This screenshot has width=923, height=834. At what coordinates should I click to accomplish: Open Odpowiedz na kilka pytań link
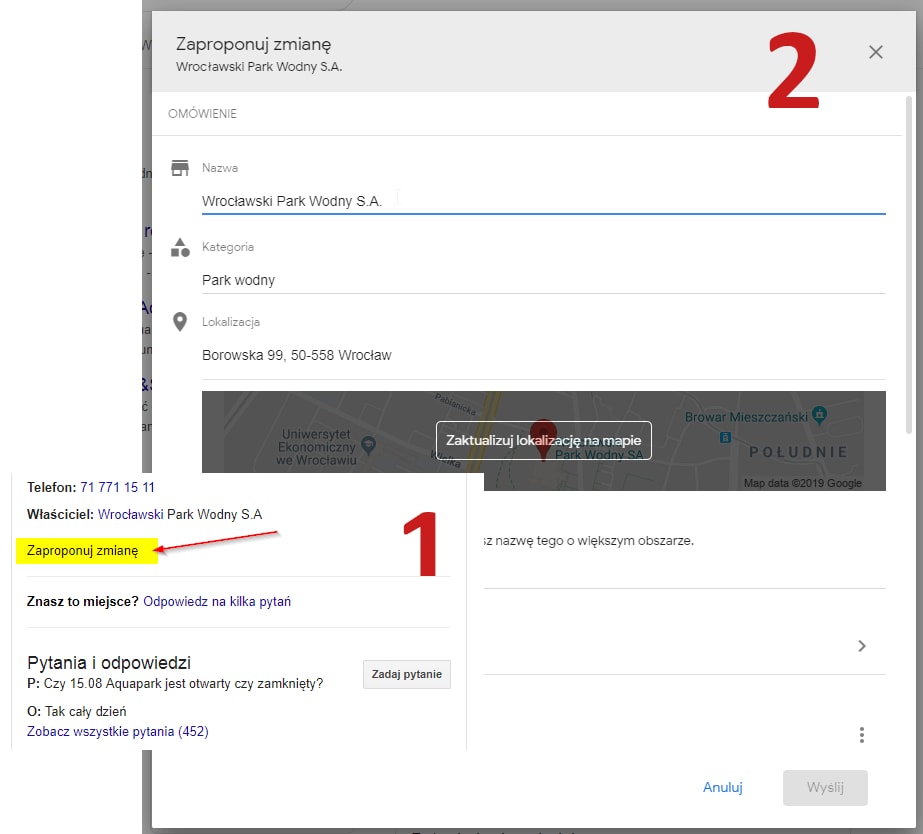coord(217,602)
